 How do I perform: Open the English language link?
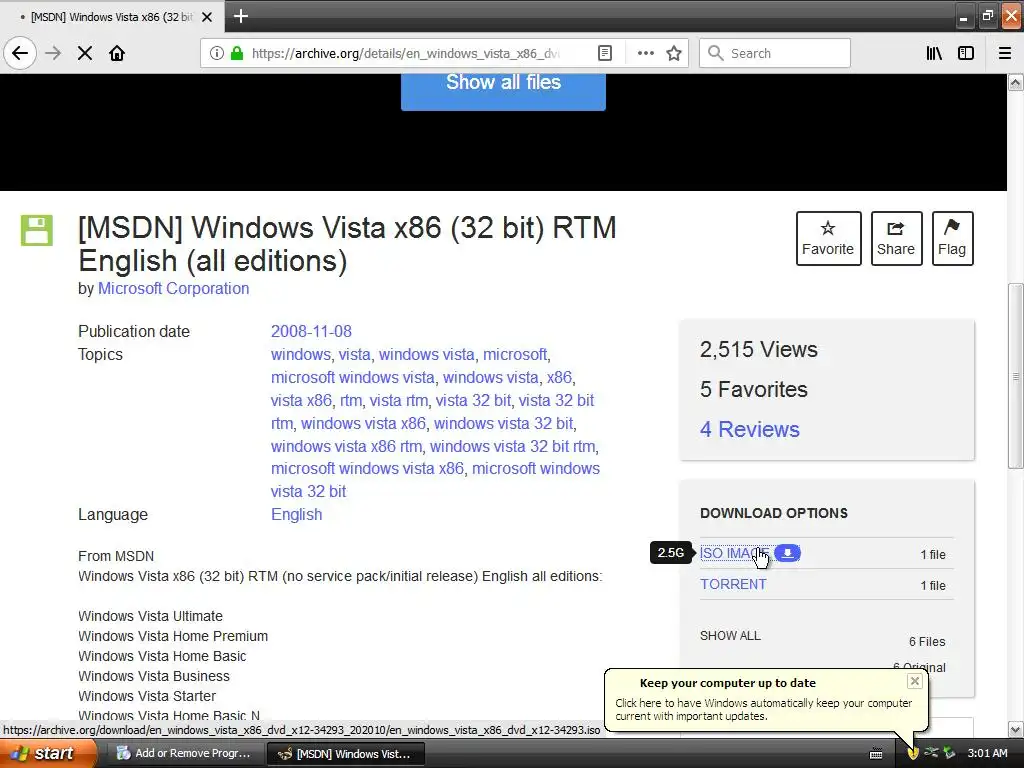(x=296, y=515)
